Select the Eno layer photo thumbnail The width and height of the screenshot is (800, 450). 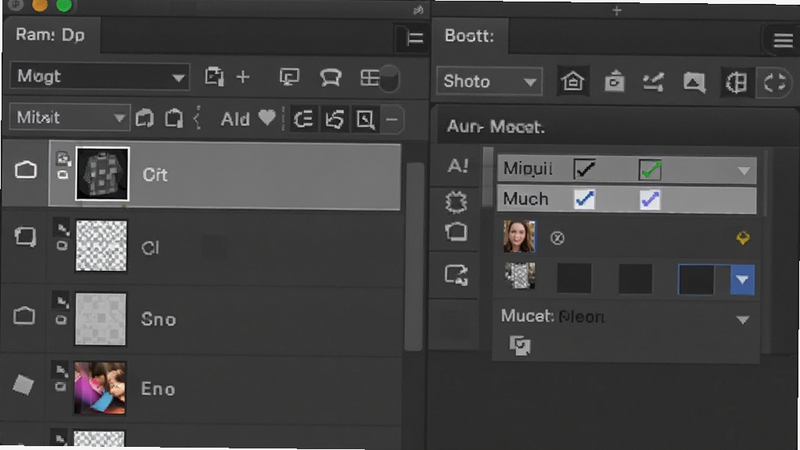click(x=100, y=388)
